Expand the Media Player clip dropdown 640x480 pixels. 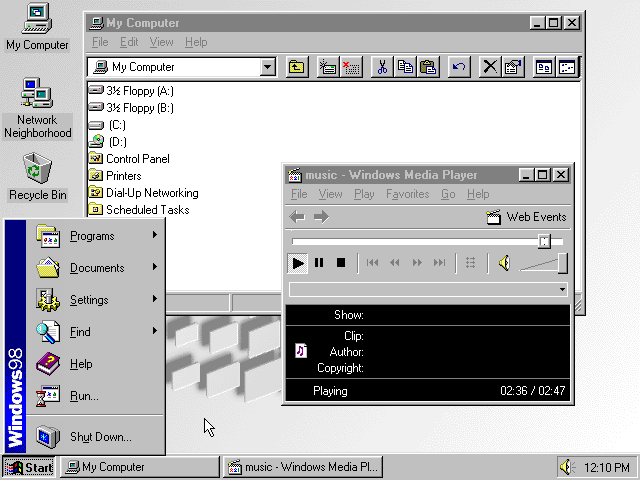562,290
